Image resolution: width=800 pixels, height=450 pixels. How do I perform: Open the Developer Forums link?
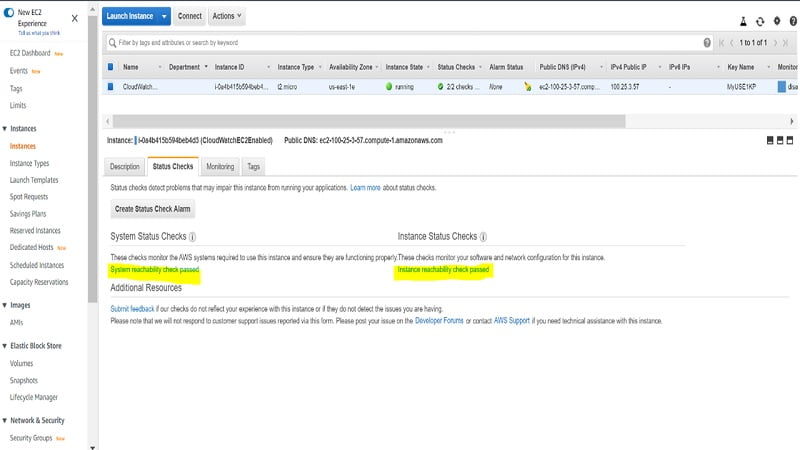click(439, 321)
